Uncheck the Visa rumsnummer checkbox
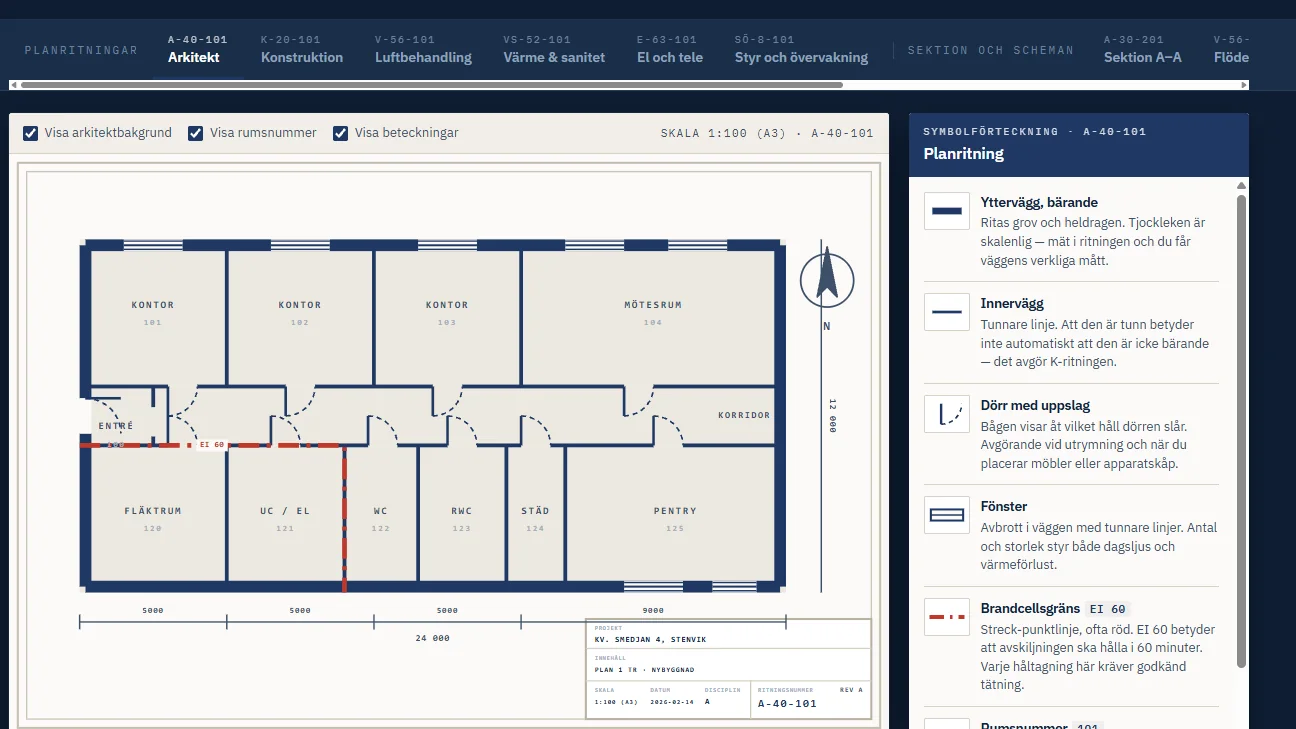This screenshot has width=1296, height=729. [x=196, y=133]
